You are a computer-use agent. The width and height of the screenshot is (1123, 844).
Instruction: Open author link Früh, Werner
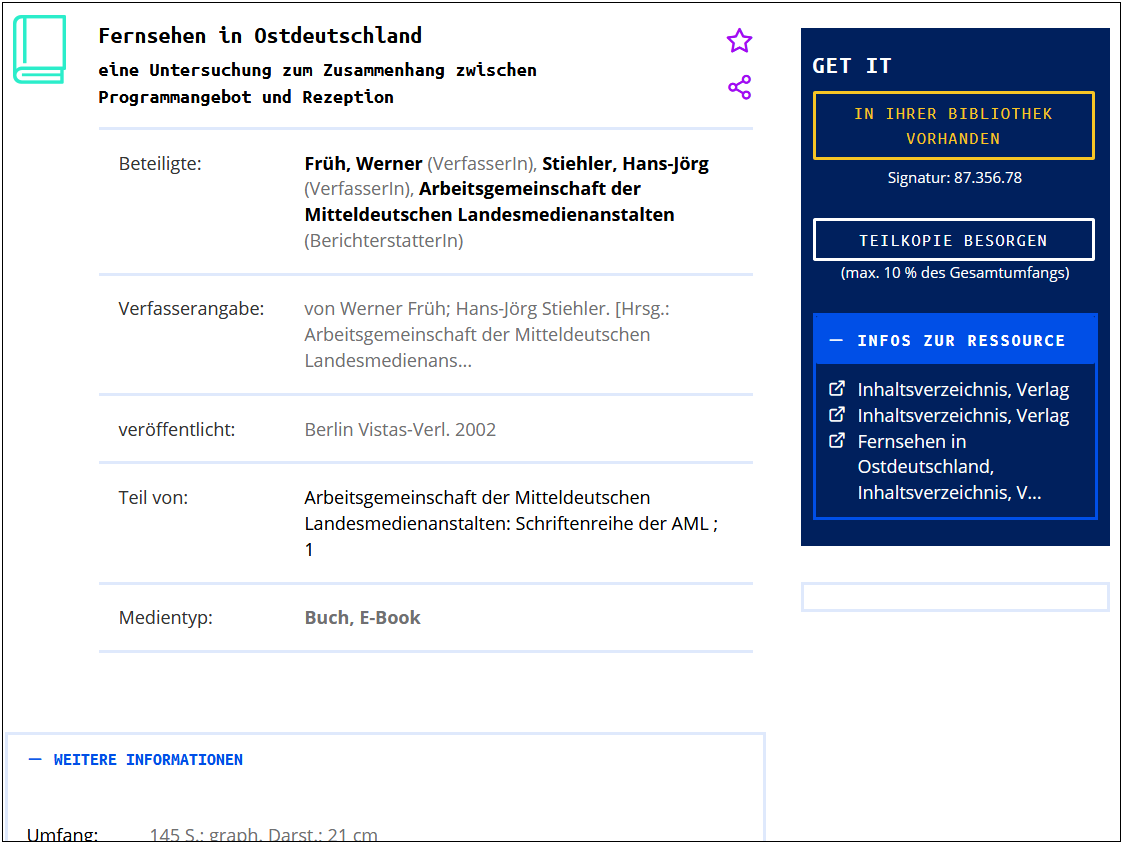[x=363, y=164]
